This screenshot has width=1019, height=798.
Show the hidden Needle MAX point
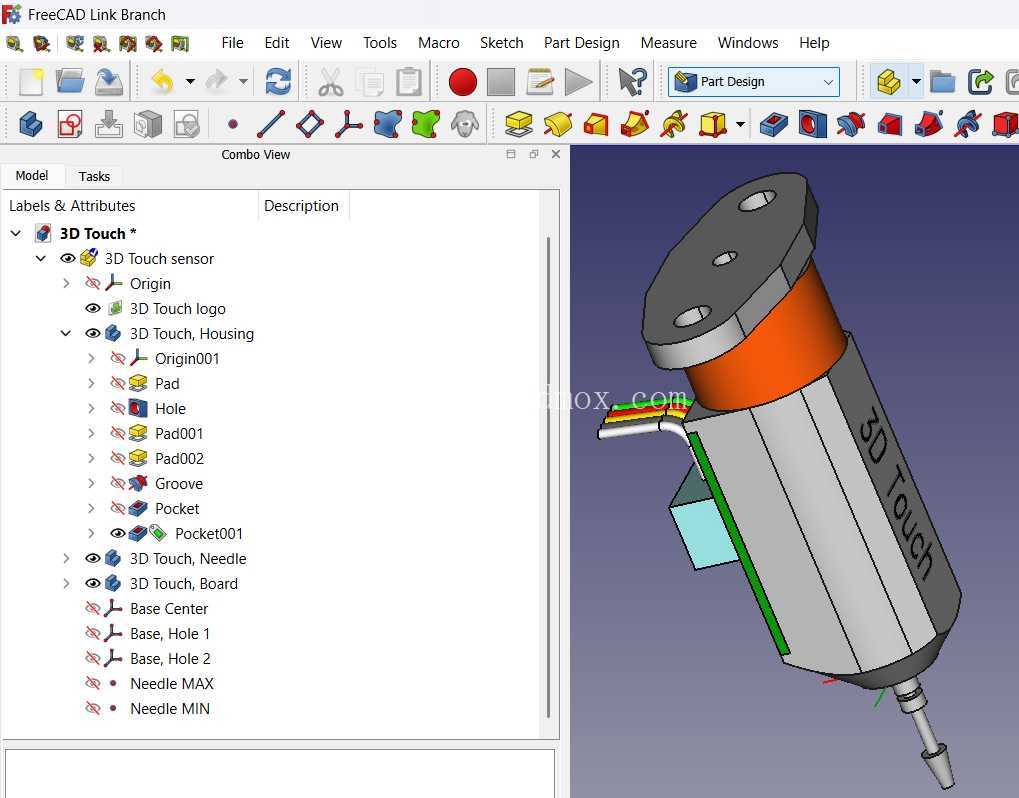[x=93, y=684]
